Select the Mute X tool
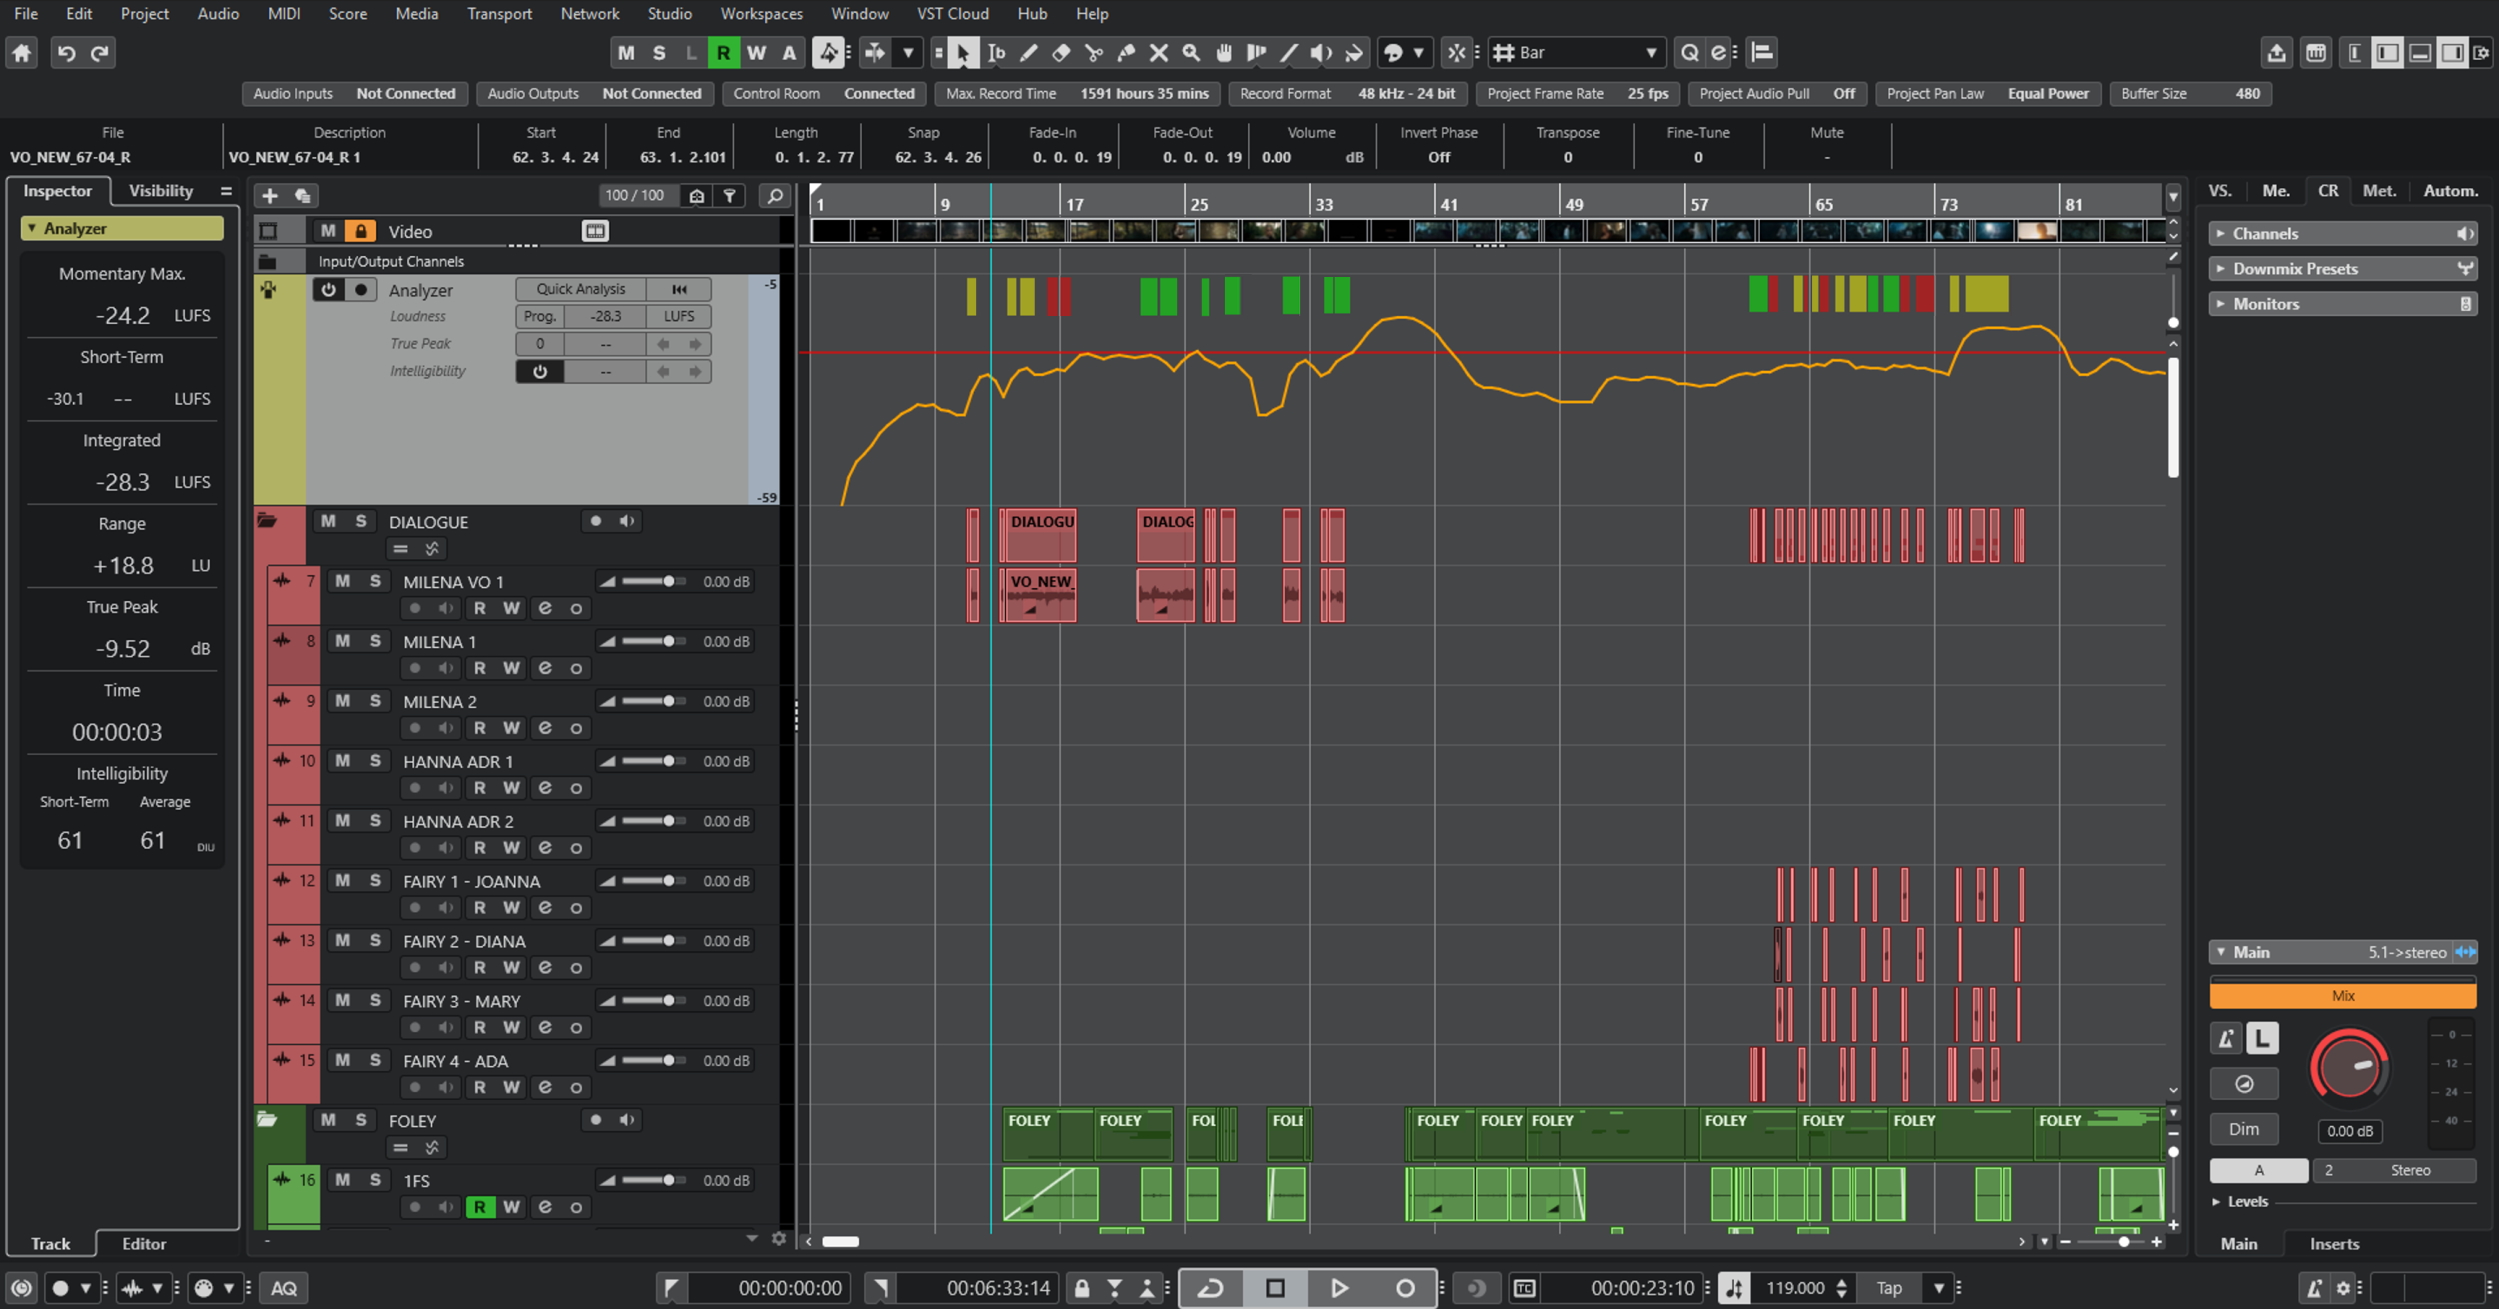Image resolution: width=2499 pixels, height=1309 pixels. [1158, 53]
